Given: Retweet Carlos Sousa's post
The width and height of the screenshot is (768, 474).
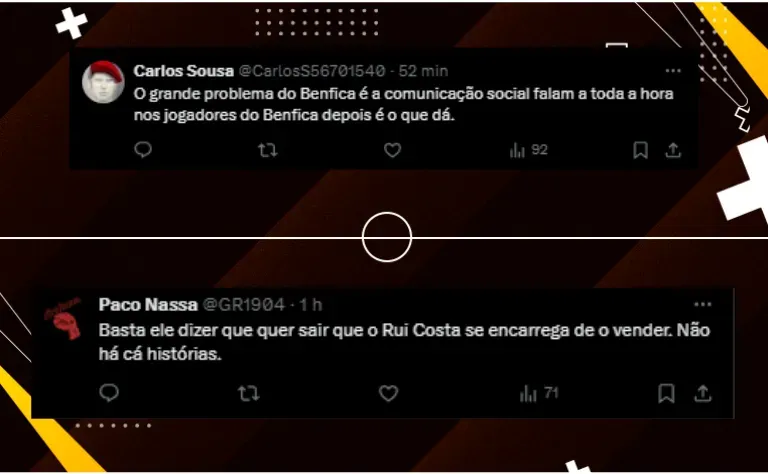Looking at the screenshot, I should click(267, 150).
